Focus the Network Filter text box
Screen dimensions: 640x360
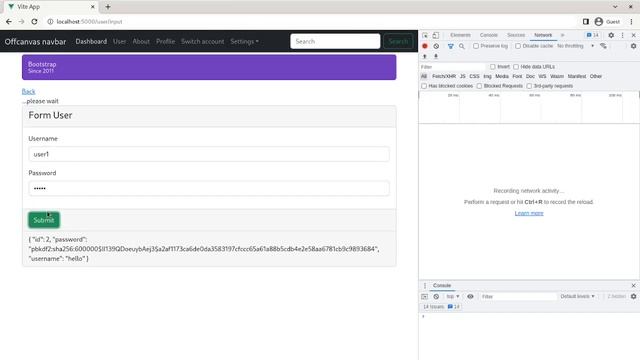point(452,67)
